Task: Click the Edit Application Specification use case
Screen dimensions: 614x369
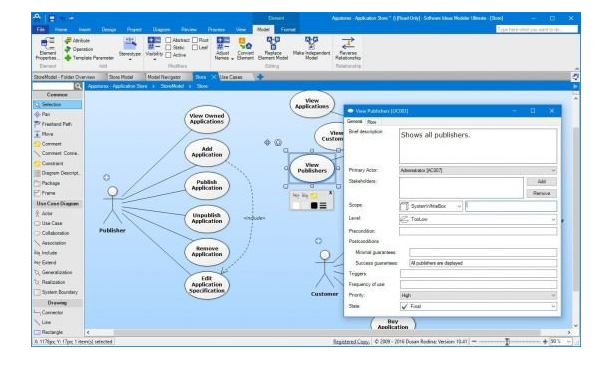Action: tap(207, 285)
